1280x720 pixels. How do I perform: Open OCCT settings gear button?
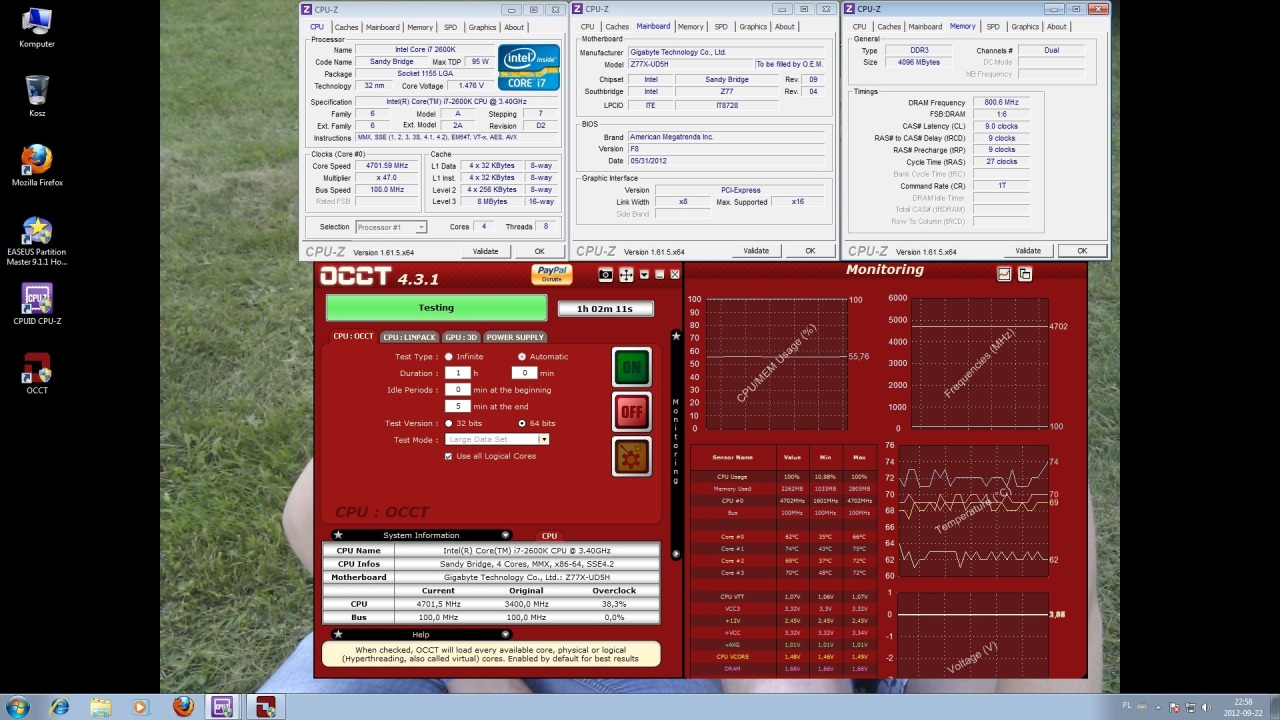[x=632, y=456]
